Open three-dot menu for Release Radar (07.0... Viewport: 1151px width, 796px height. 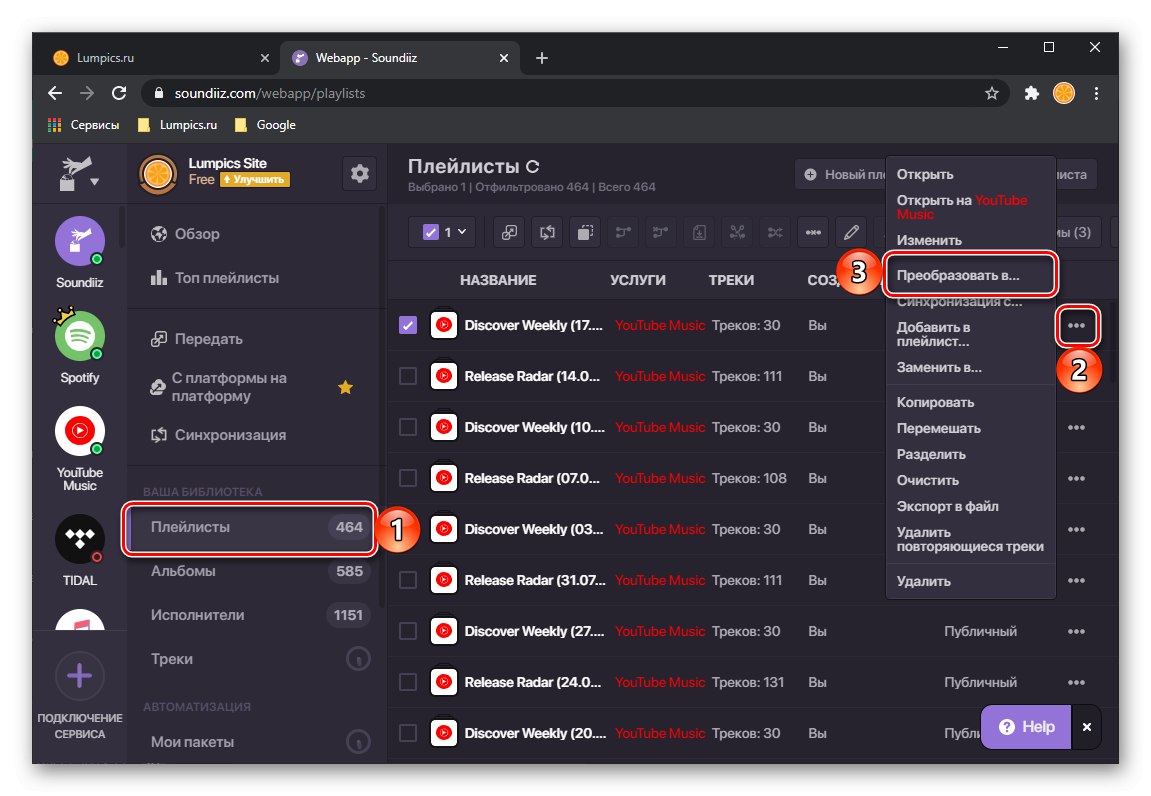pos(1076,479)
